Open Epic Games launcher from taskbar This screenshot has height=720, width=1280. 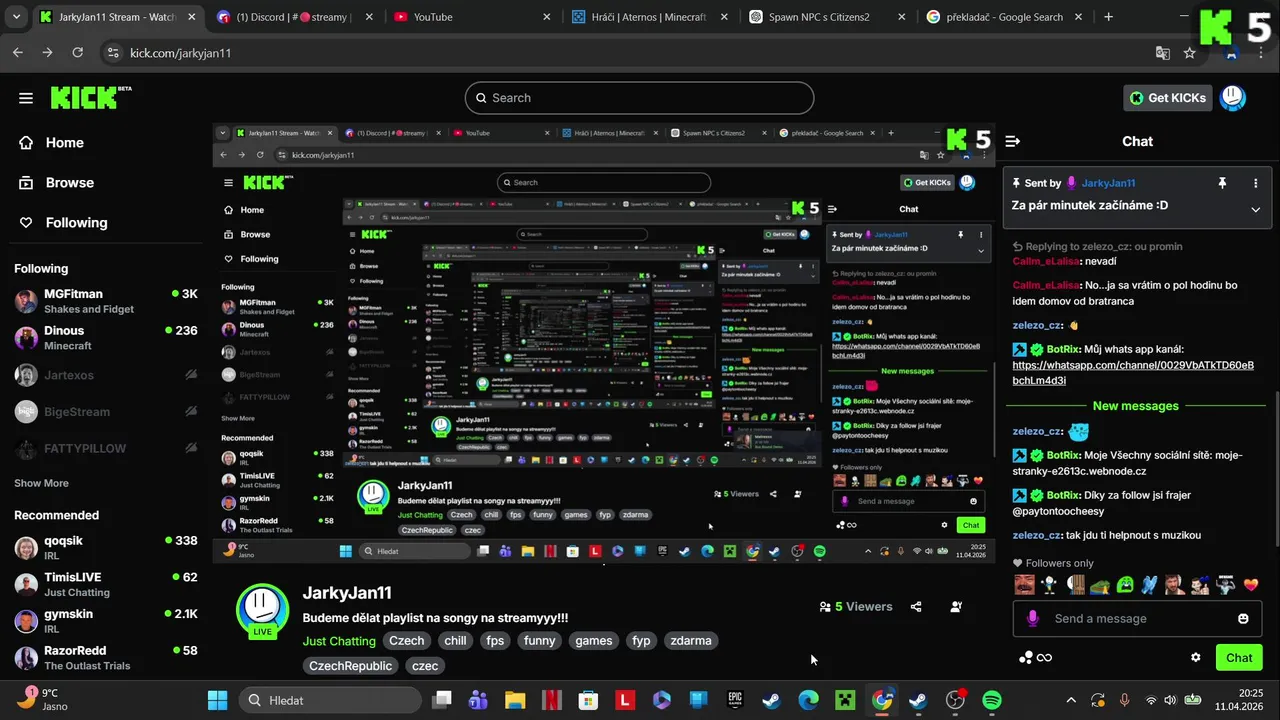pos(735,700)
